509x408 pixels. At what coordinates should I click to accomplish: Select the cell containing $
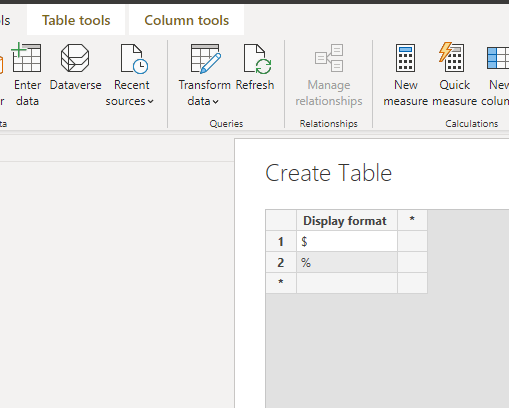(x=347, y=241)
